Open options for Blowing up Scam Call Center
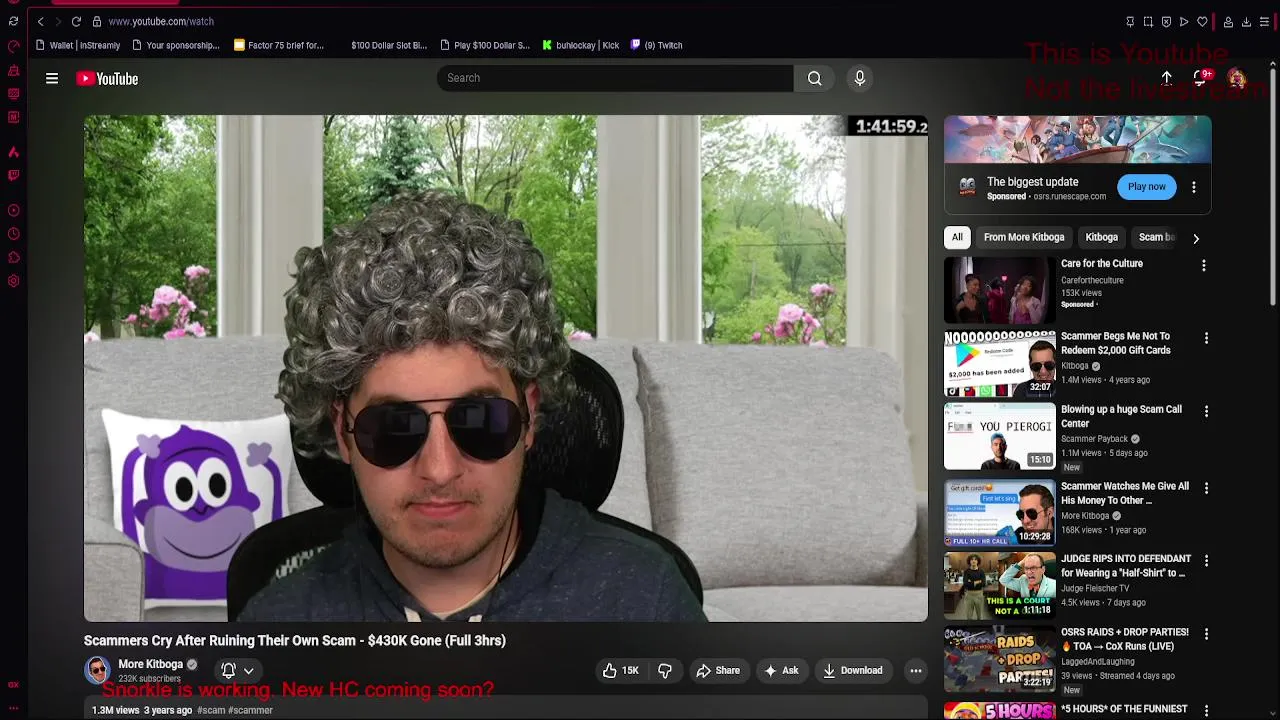The image size is (1280, 720). [1206, 411]
